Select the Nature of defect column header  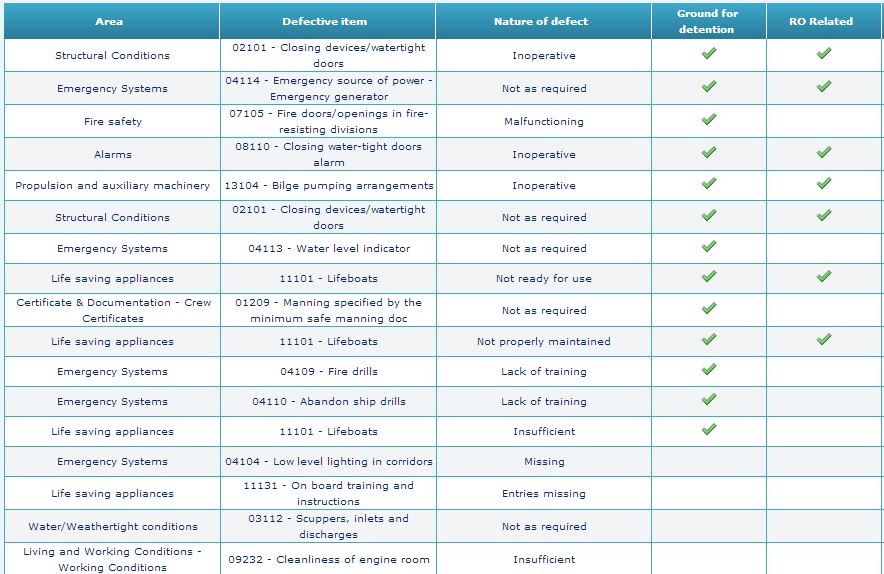tap(542, 21)
